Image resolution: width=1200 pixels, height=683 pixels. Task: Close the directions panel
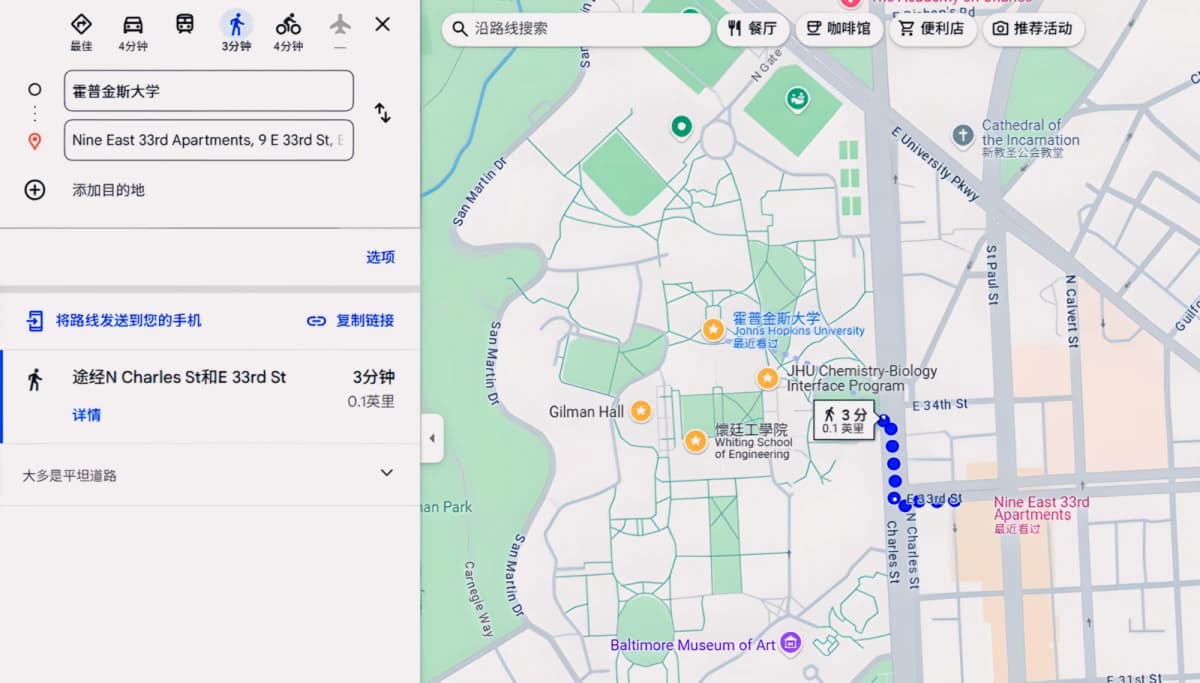coord(382,24)
